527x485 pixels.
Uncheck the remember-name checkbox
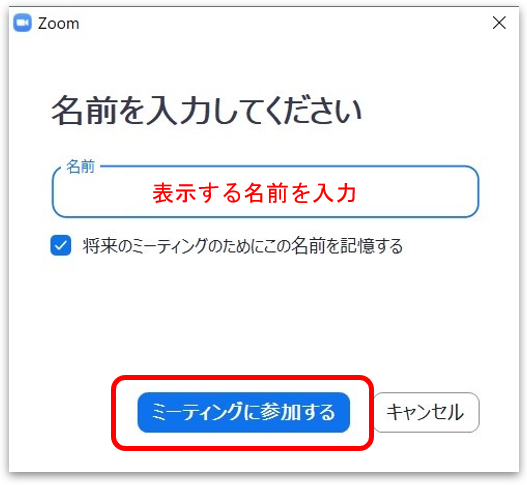61,245
